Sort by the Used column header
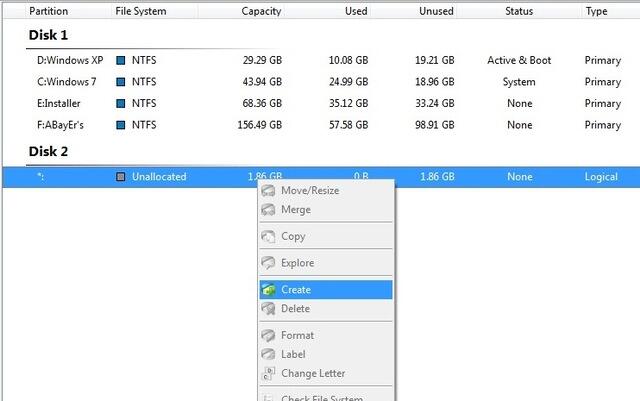 click(356, 11)
